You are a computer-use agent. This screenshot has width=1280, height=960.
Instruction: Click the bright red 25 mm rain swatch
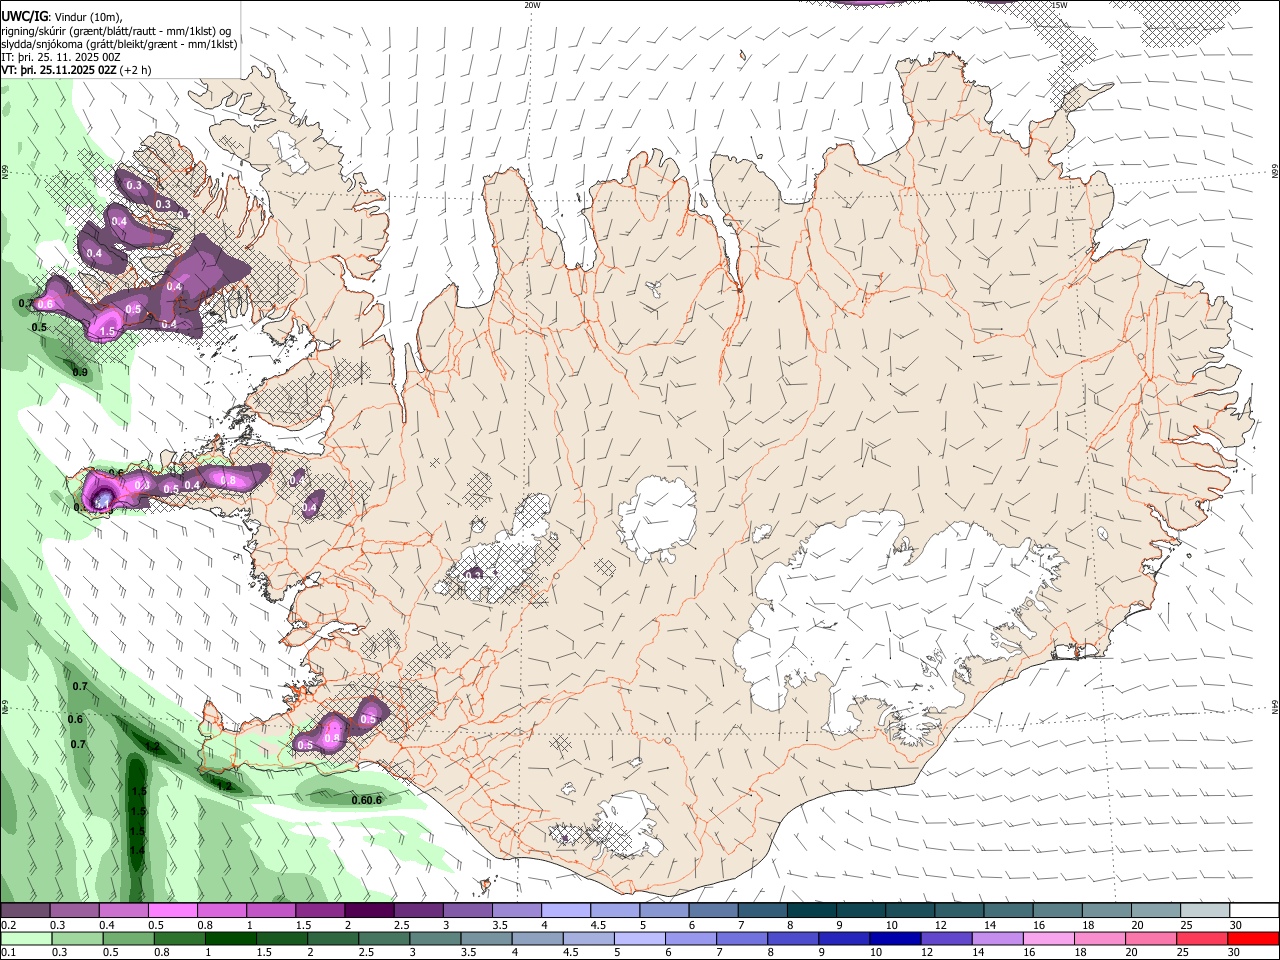pyautogui.click(x=1203, y=938)
